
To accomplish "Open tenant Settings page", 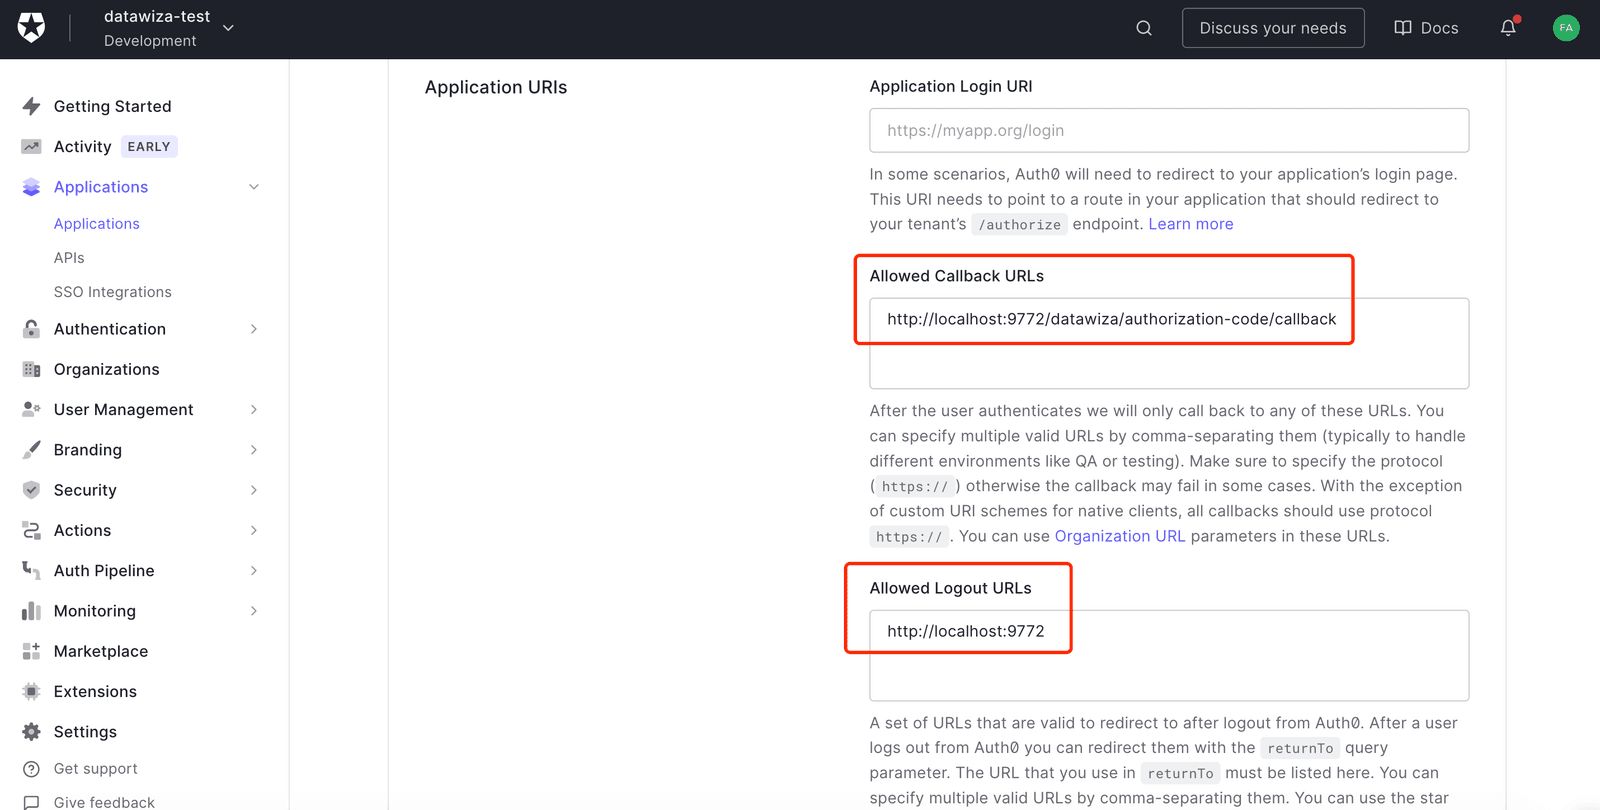I will (x=85, y=732).
